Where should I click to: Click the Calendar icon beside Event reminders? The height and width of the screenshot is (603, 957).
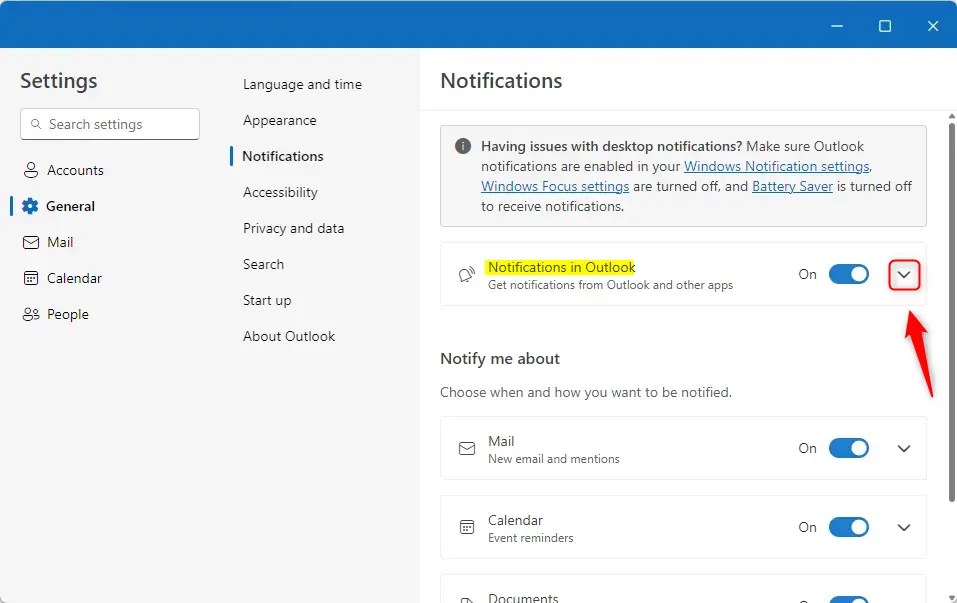(466, 527)
